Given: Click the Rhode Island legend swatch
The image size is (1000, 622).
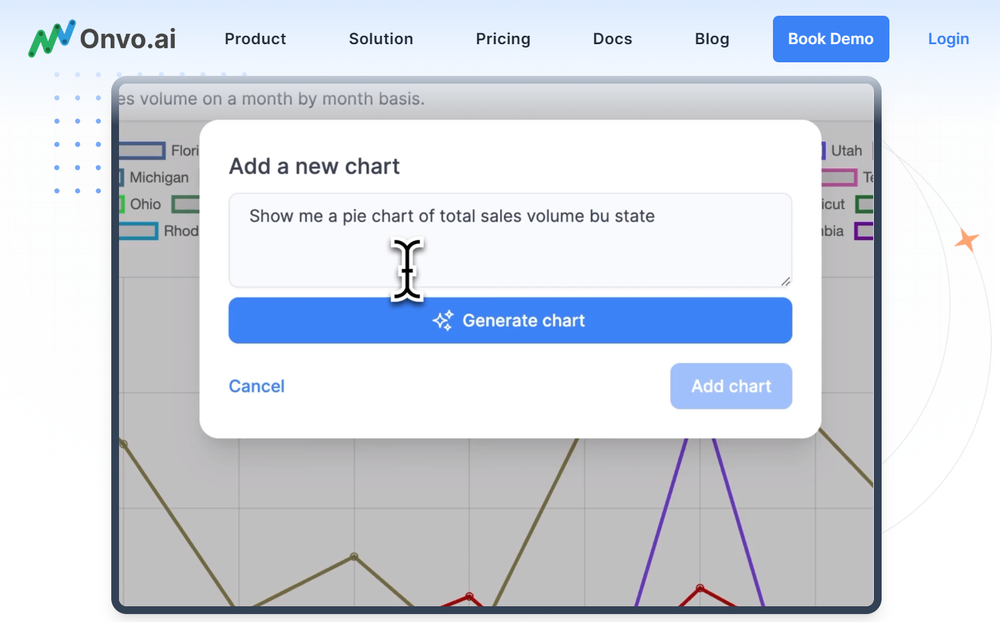Looking at the screenshot, I should pos(138,231).
